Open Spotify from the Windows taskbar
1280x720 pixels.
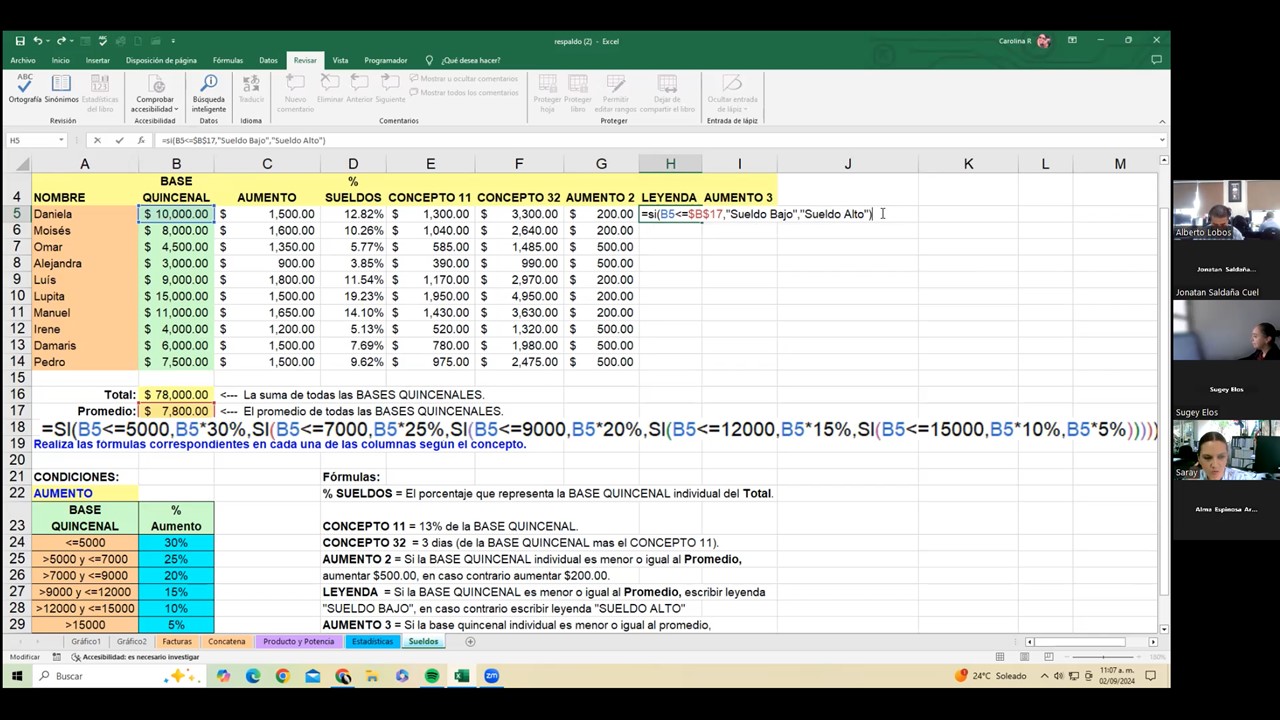coord(432,676)
